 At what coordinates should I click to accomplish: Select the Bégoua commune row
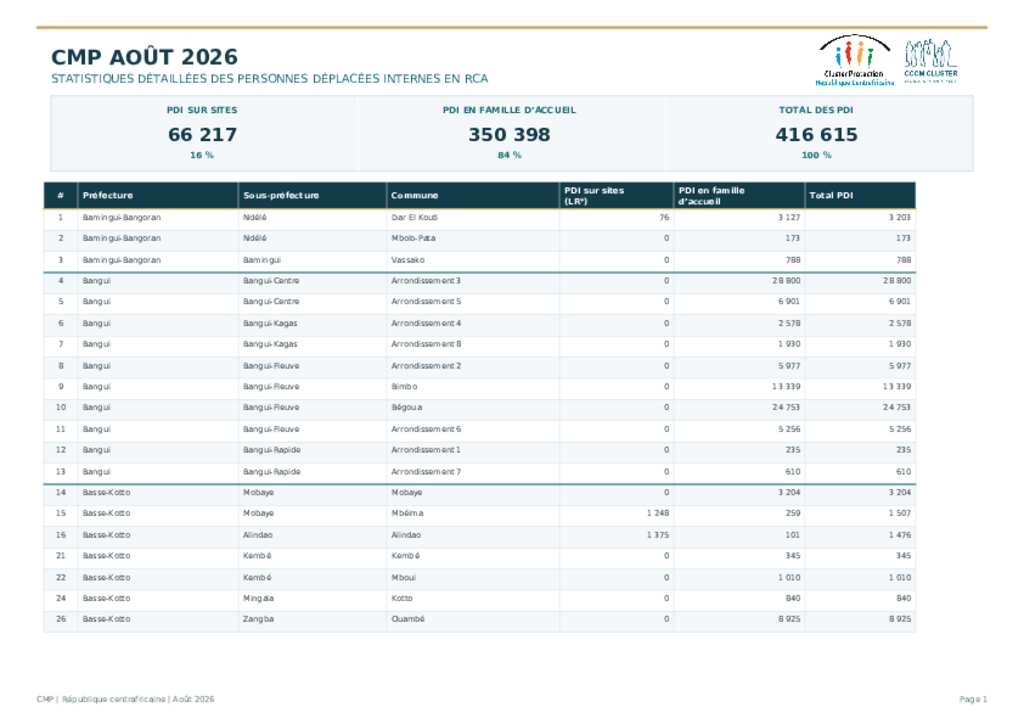click(479, 407)
